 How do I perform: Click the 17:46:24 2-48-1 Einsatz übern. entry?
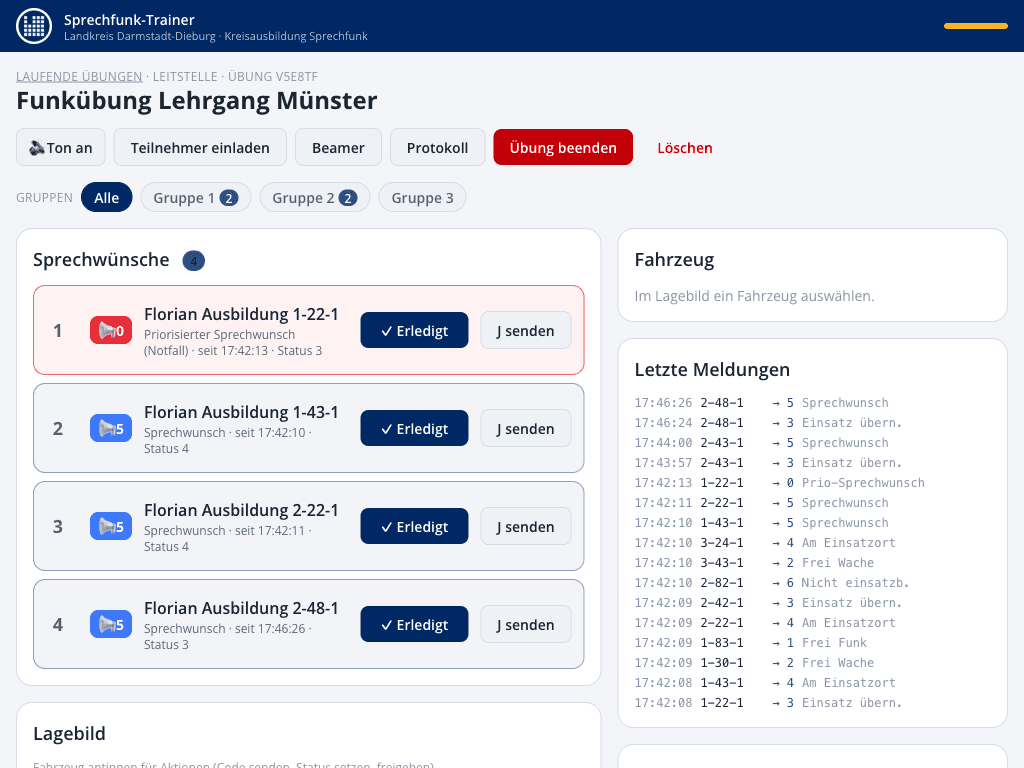(x=812, y=423)
